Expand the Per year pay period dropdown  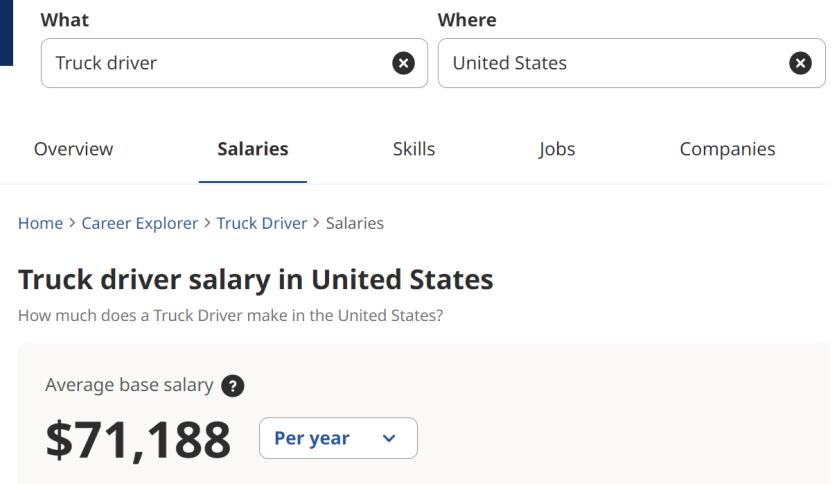(337, 438)
